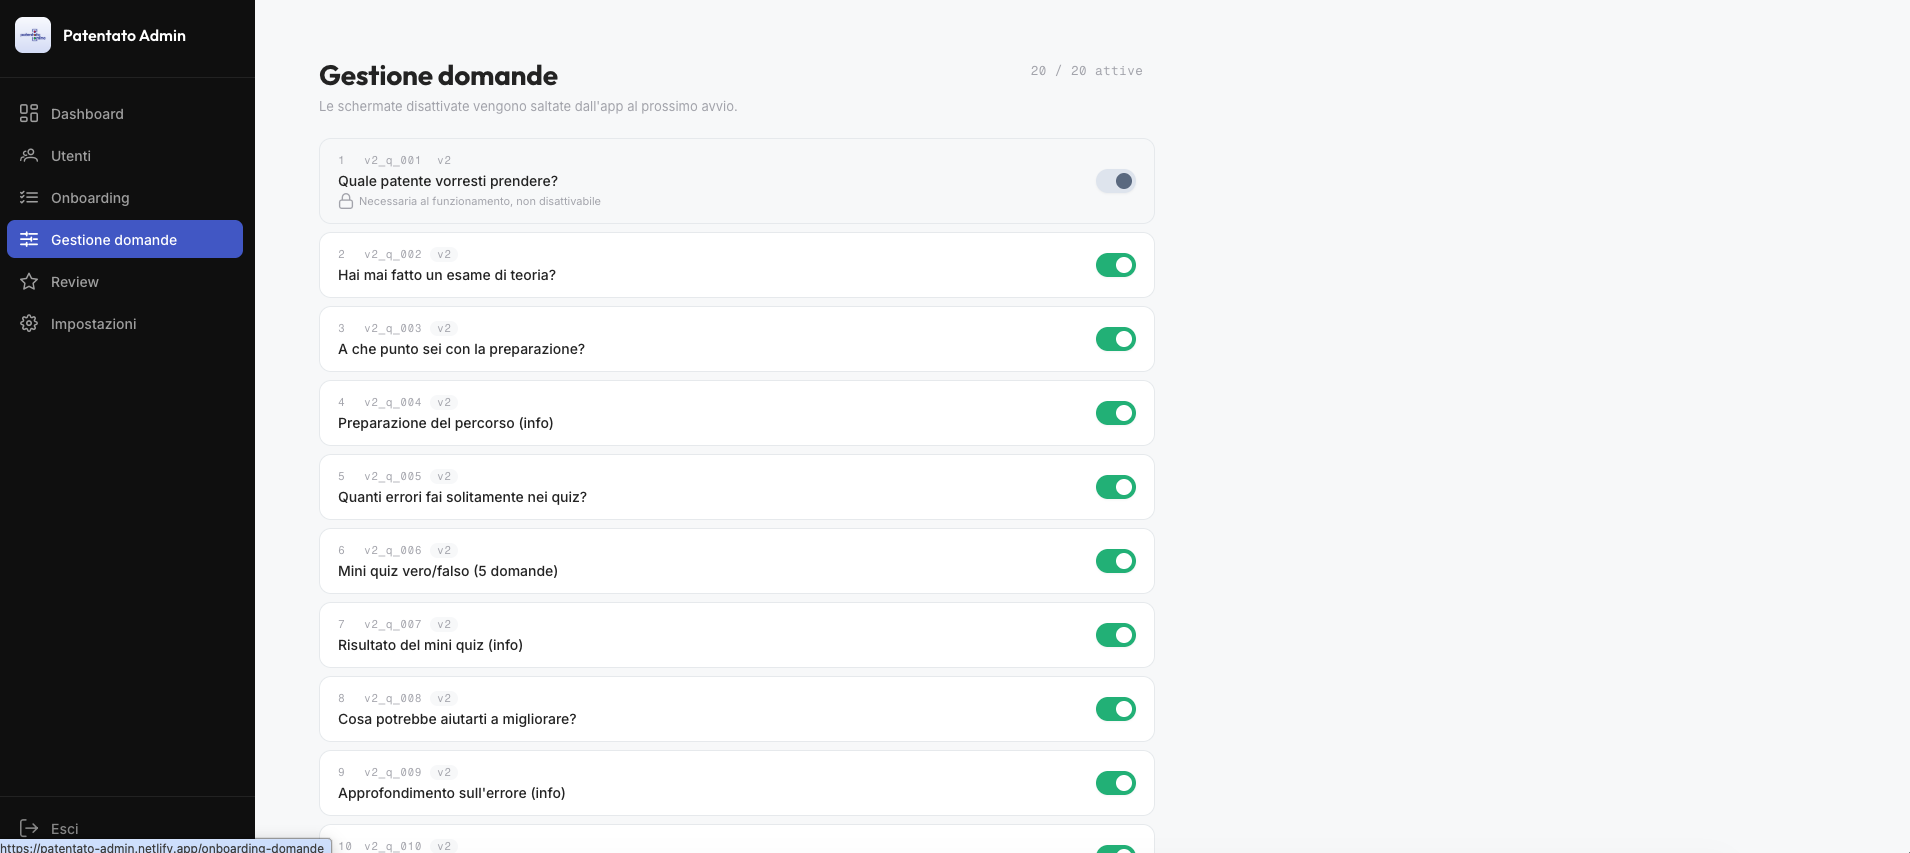Click the Dashboard grid icon

pos(29,113)
